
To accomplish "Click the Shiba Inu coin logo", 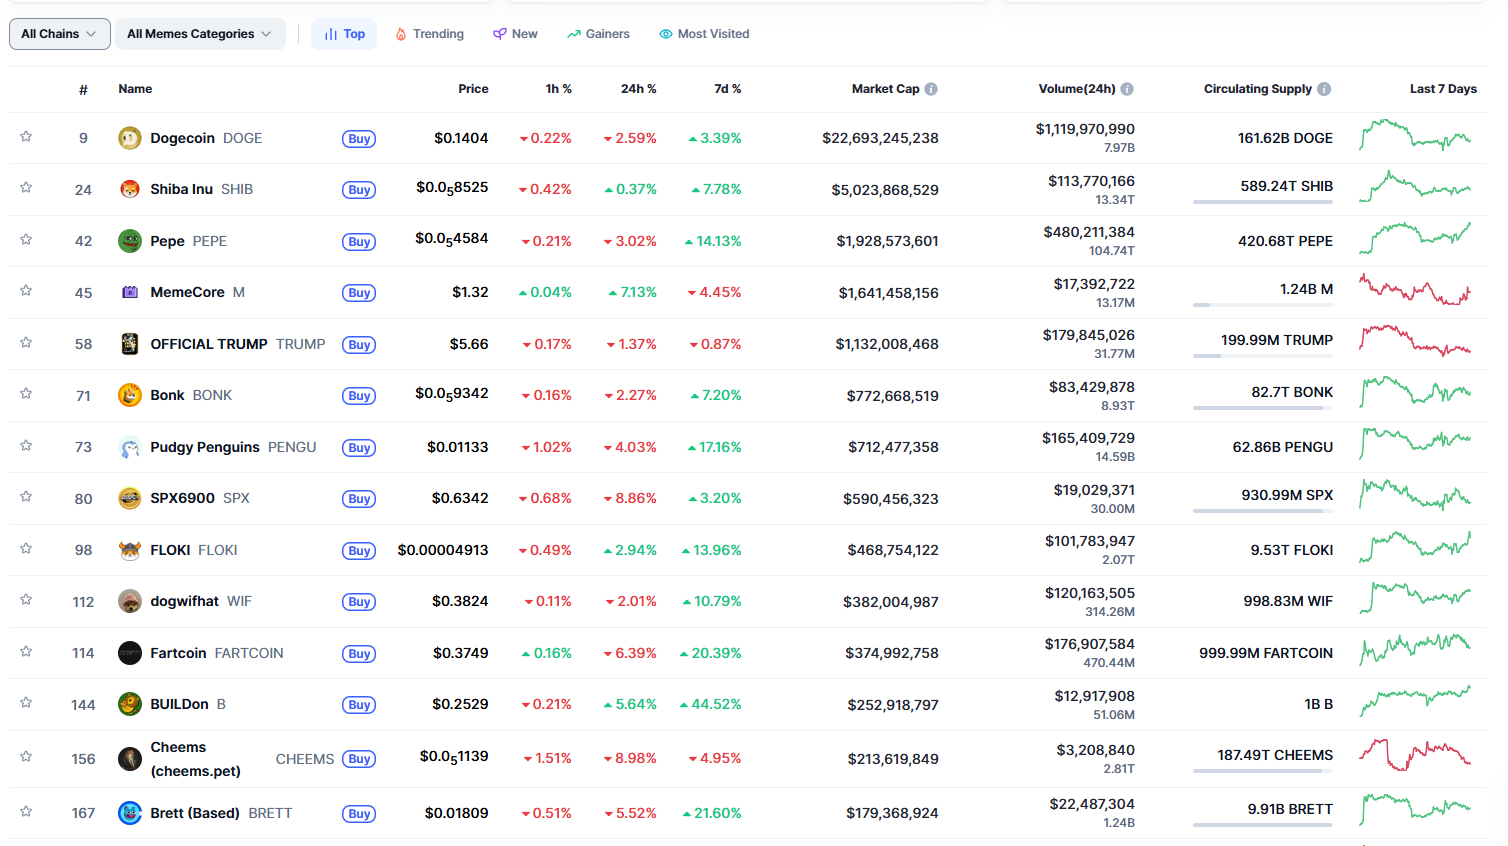I will tap(130, 189).
